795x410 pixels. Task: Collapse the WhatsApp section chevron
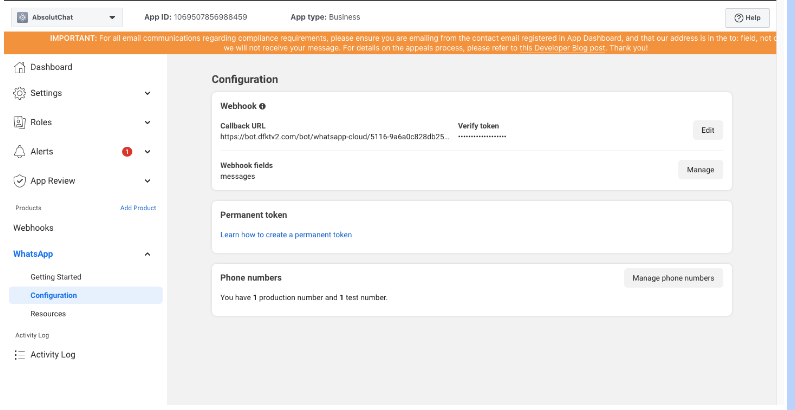point(148,254)
